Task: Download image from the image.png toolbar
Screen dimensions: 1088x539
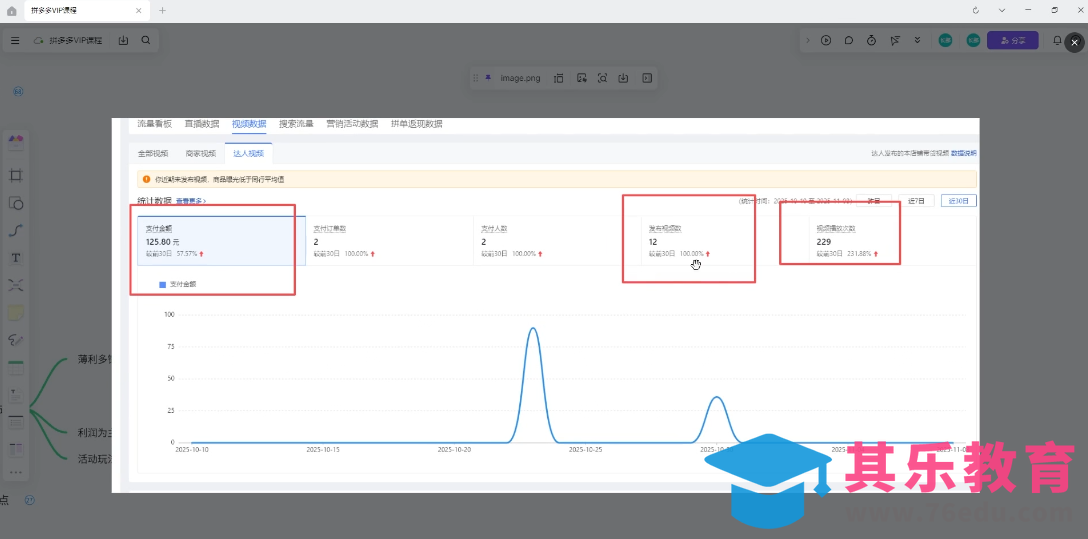Action: point(623,78)
